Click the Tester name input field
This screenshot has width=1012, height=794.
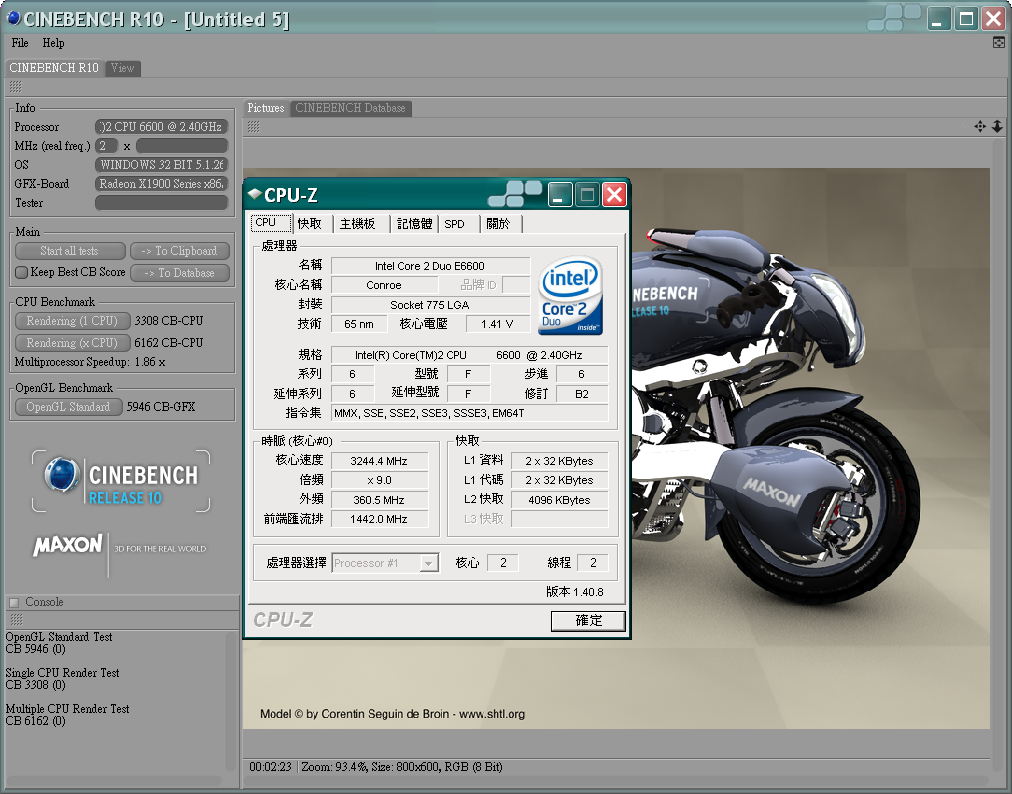pos(162,203)
